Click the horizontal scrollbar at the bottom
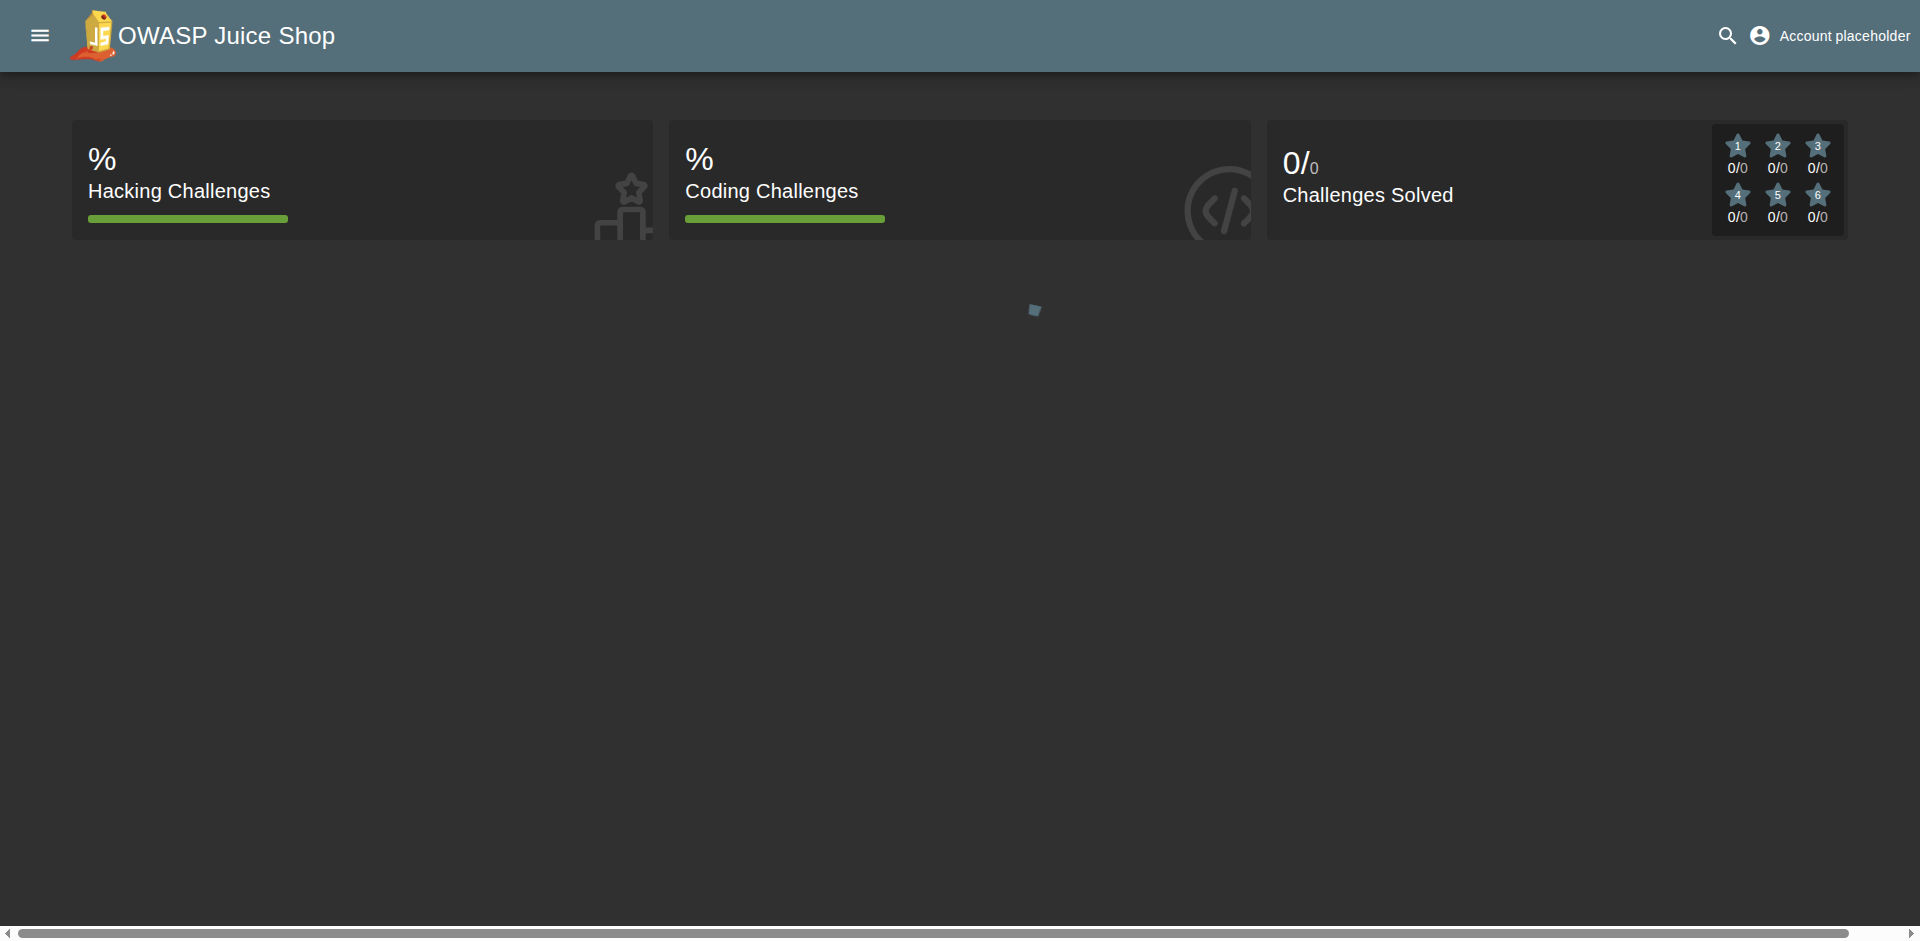 click(932, 933)
